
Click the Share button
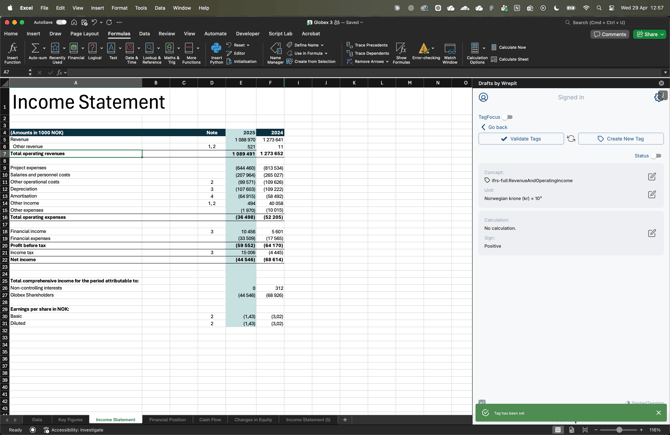649,34
